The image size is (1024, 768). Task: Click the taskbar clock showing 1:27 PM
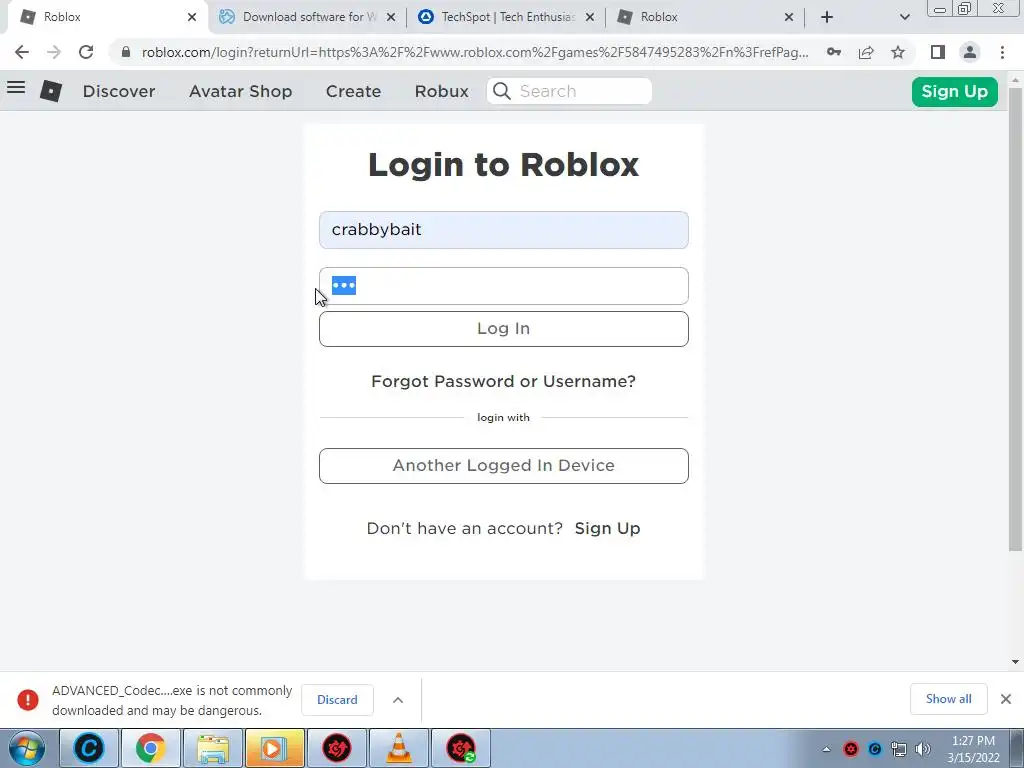point(973,749)
